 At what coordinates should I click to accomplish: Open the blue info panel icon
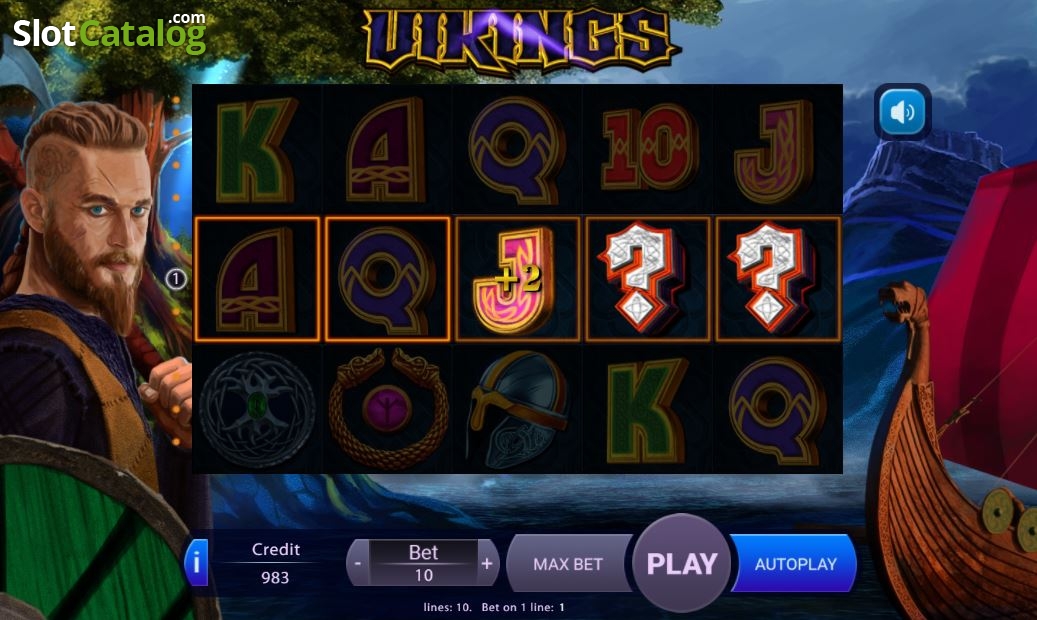click(x=196, y=562)
